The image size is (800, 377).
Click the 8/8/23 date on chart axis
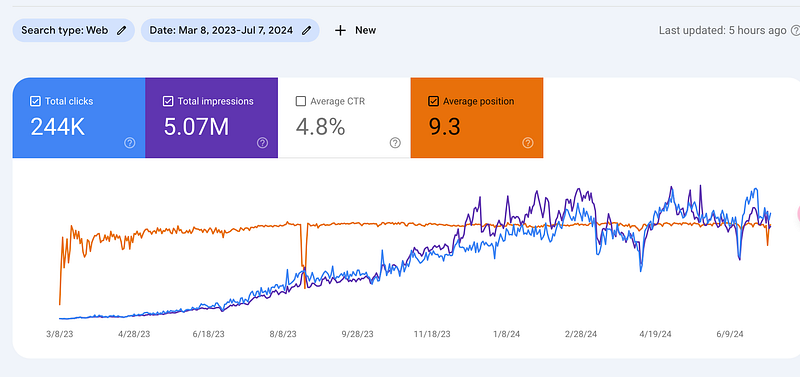[283, 335]
